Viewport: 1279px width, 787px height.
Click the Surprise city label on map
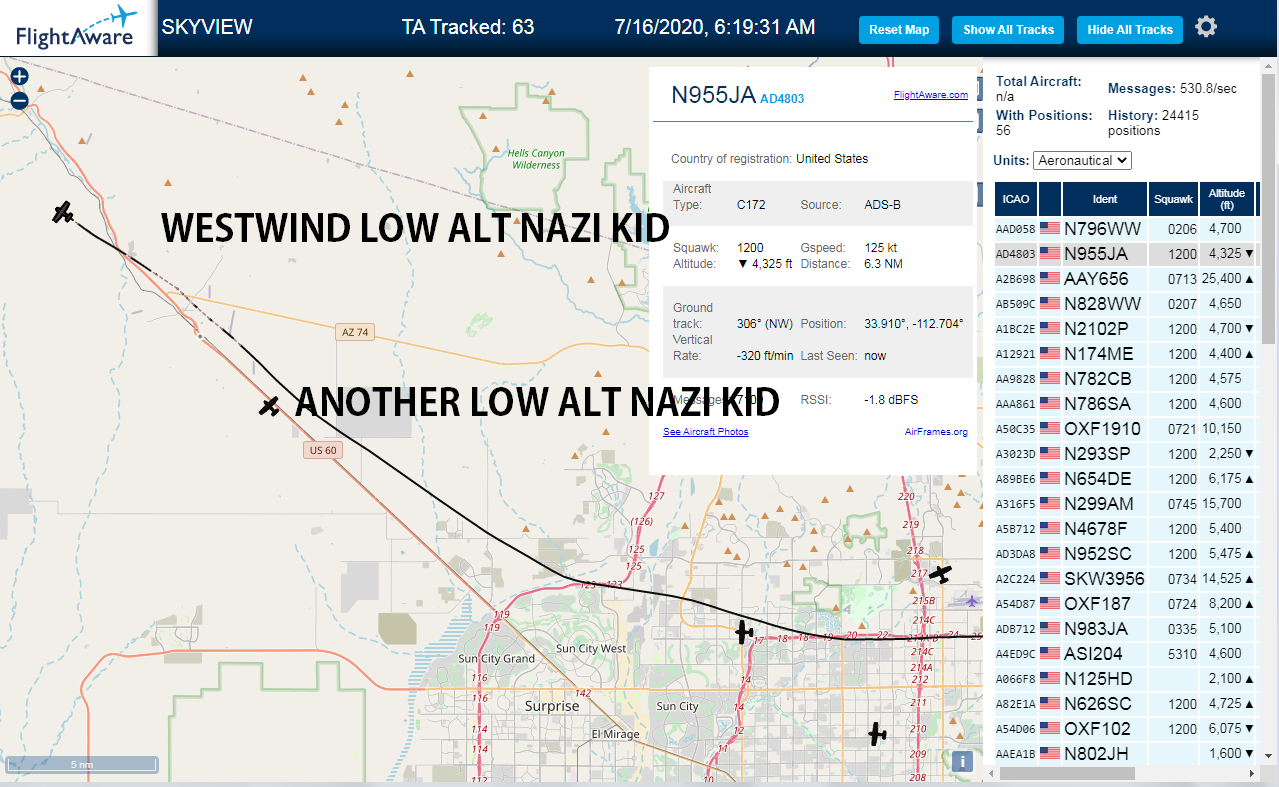[552, 706]
